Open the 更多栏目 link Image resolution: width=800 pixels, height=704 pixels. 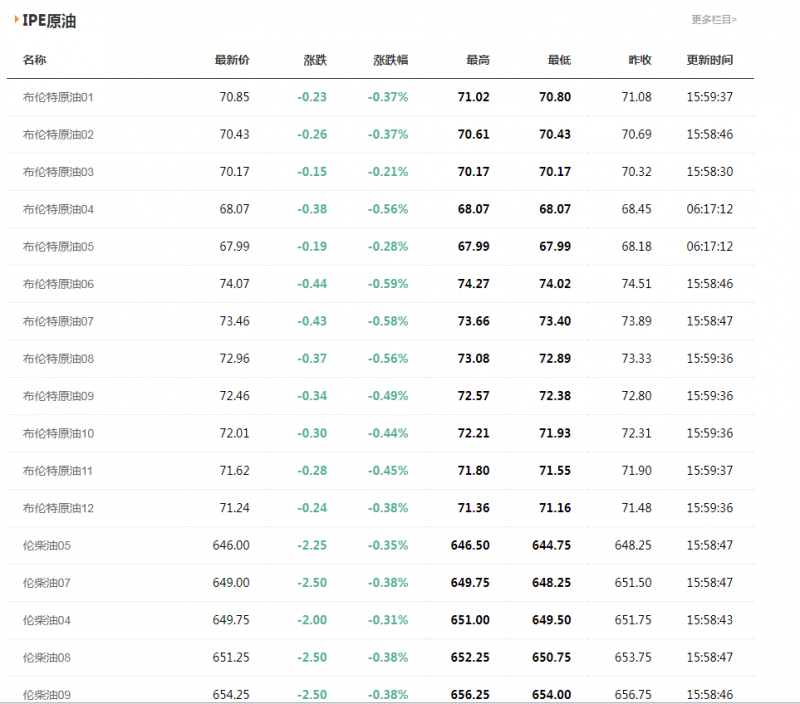point(713,19)
